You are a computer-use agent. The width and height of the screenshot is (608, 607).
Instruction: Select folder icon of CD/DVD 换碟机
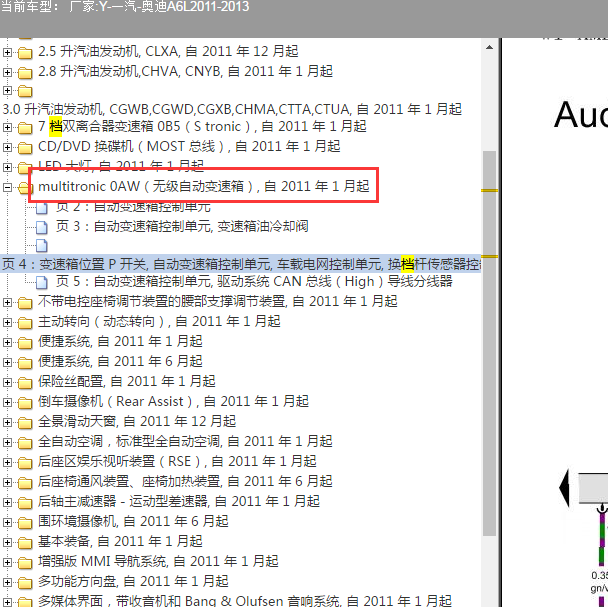(x=25, y=148)
